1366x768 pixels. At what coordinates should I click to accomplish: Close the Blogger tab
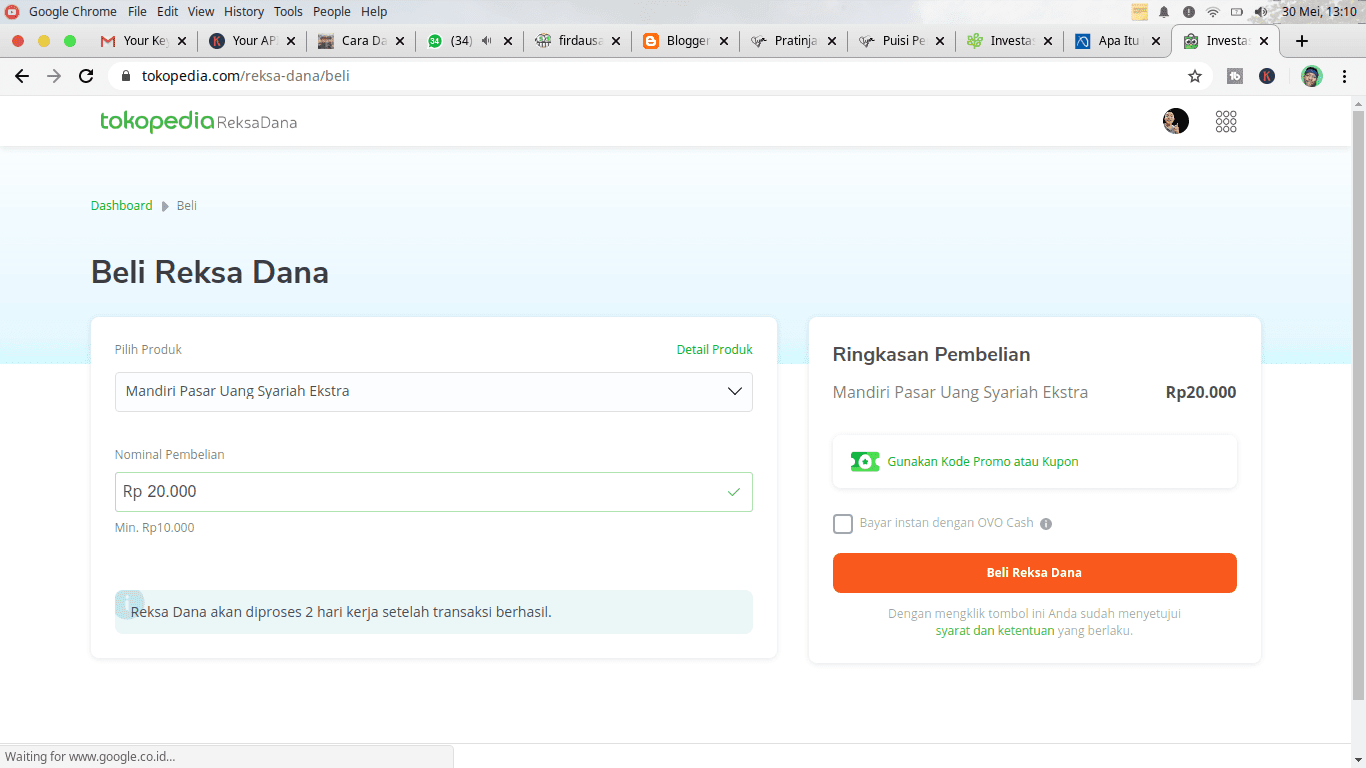point(723,41)
